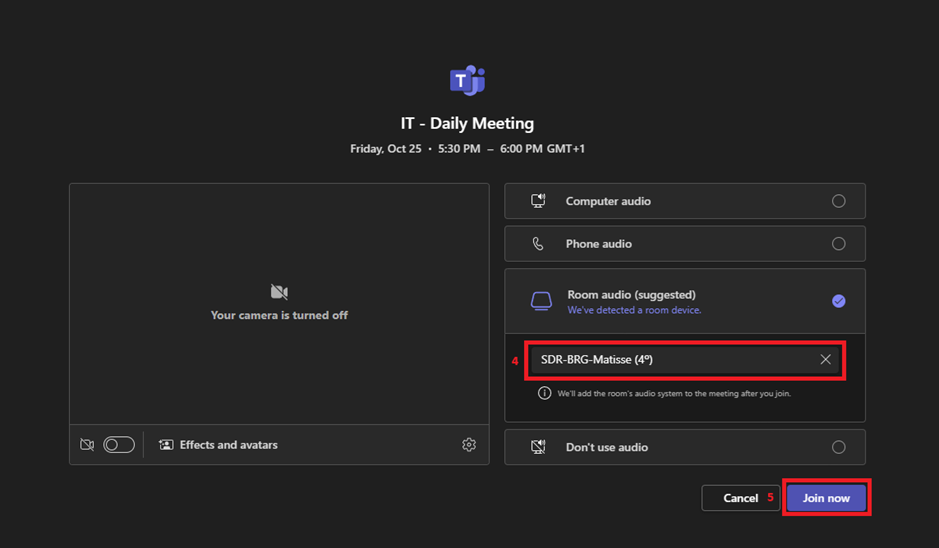Open device settings gear icon

[x=469, y=444]
